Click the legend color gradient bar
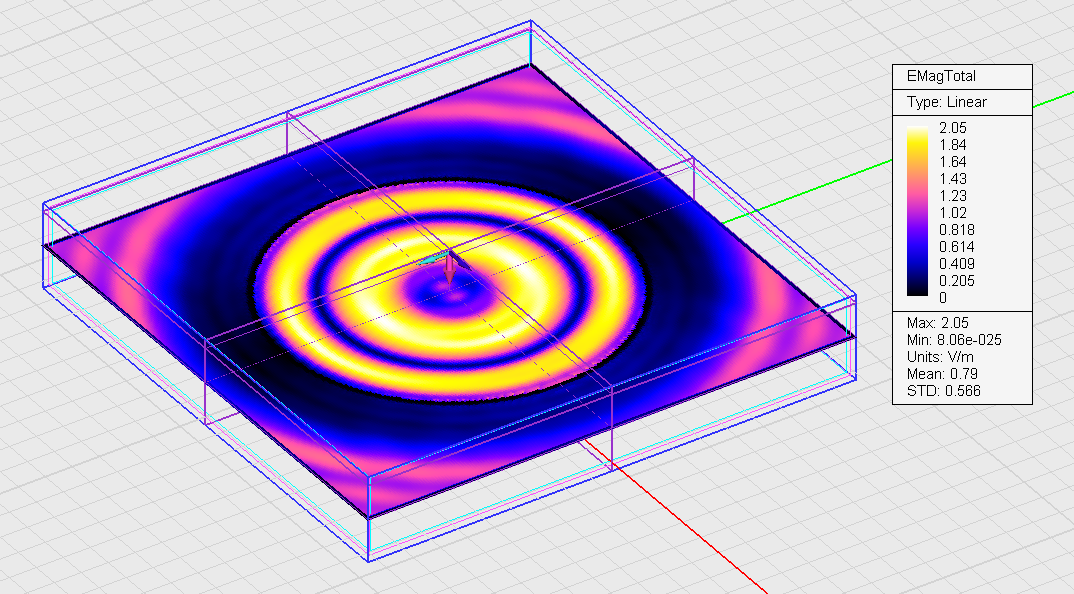This screenshot has width=1074, height=594. pos(920,212)
